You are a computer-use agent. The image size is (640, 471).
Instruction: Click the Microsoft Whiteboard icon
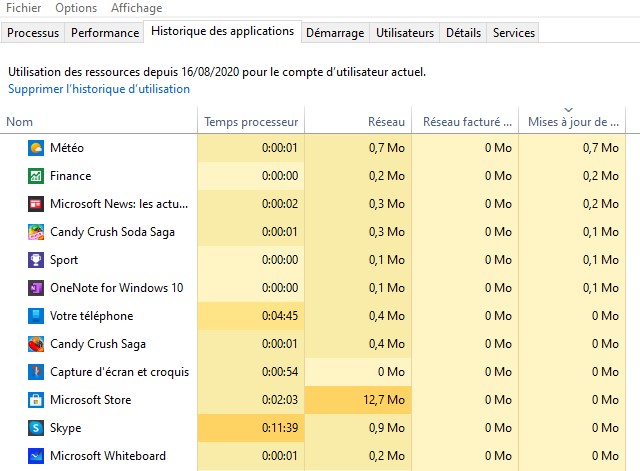(36, 456)
